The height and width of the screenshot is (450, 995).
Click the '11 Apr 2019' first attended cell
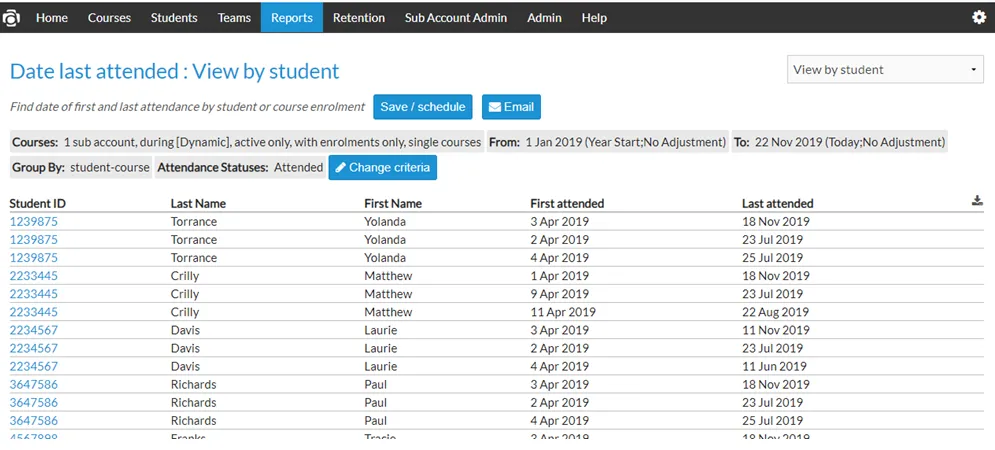tap(563, 312)
